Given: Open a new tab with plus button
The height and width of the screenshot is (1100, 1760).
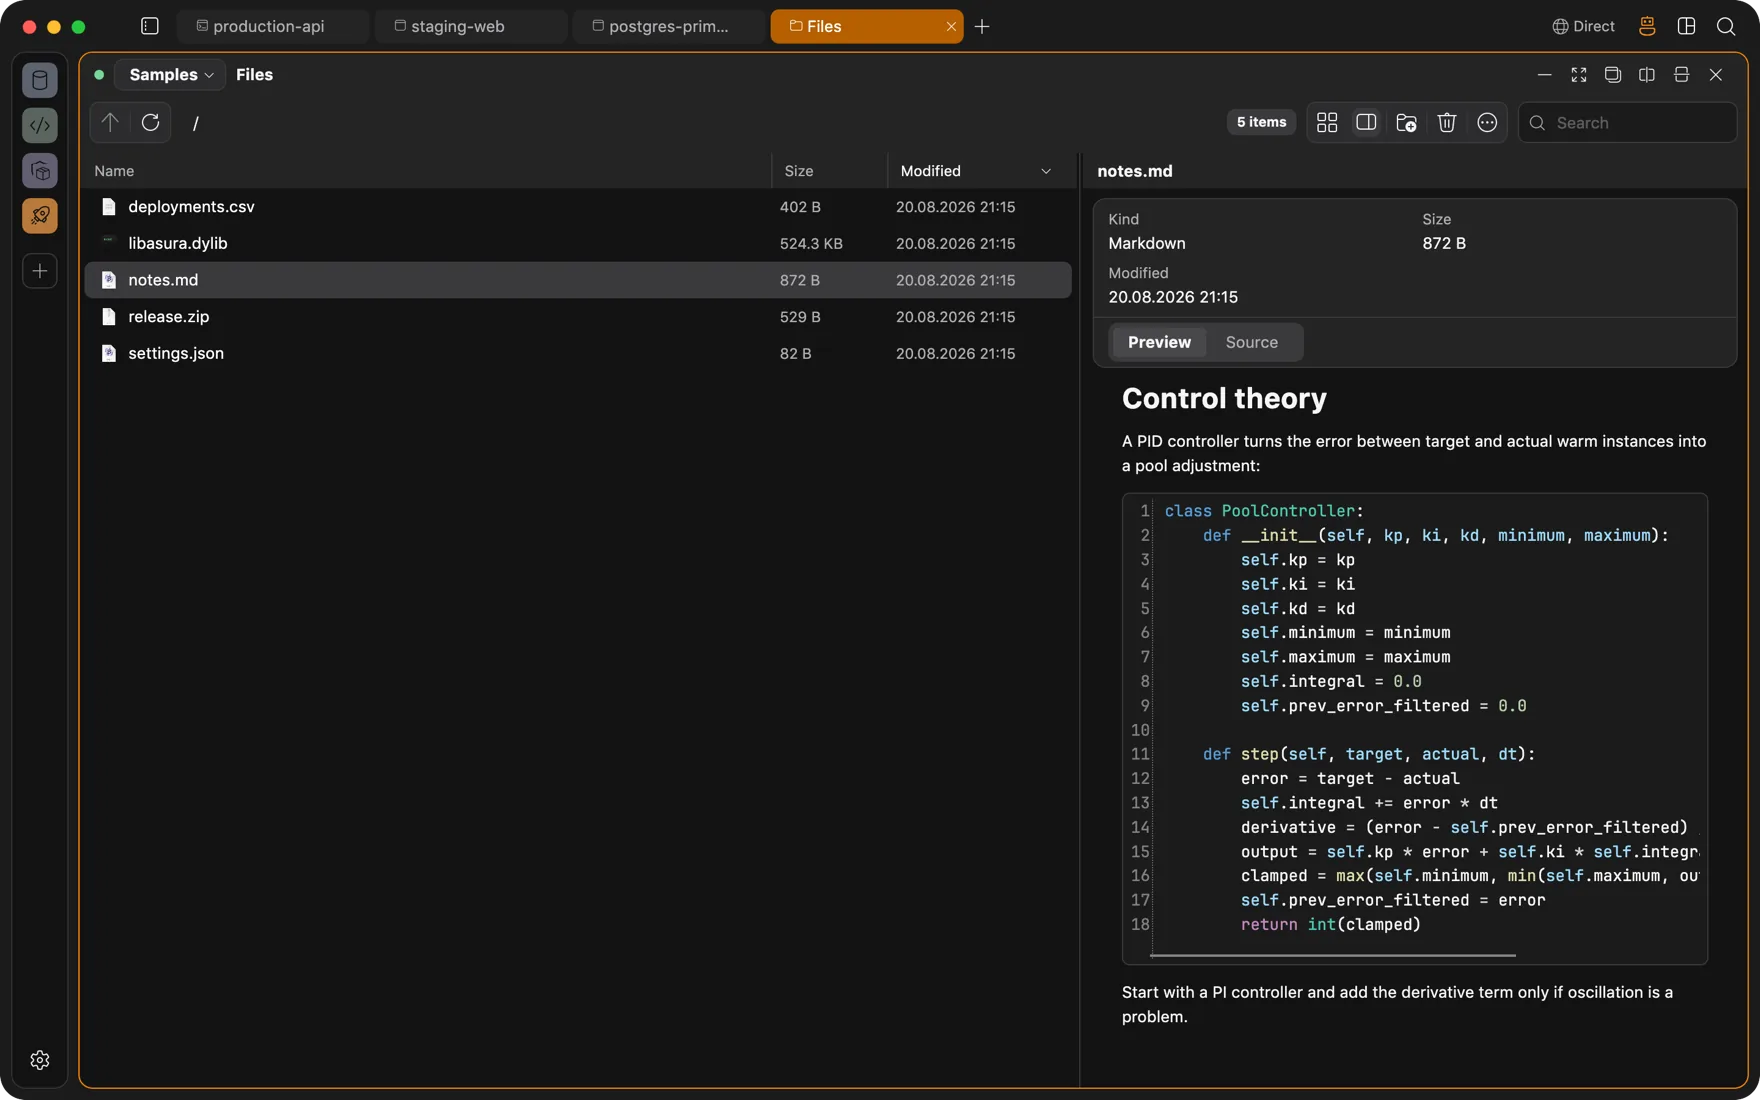Looking at the screenshot, I should tap(982, 26).
